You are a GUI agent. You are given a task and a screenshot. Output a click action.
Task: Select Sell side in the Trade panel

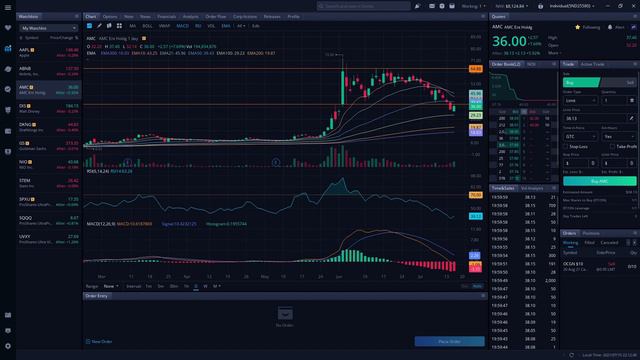point(619,82)
